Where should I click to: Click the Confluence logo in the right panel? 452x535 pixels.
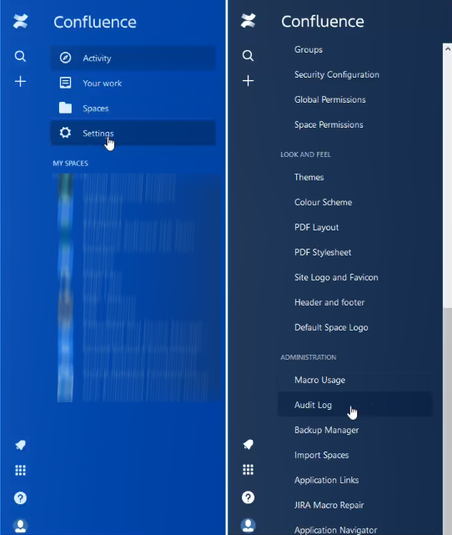coord(248,21)
